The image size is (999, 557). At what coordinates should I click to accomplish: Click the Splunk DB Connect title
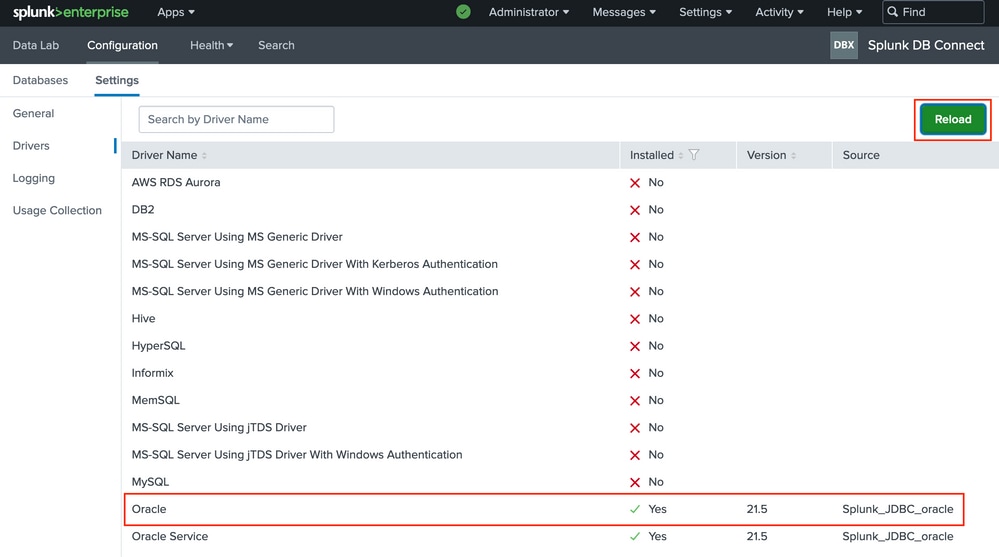point(926,45)
